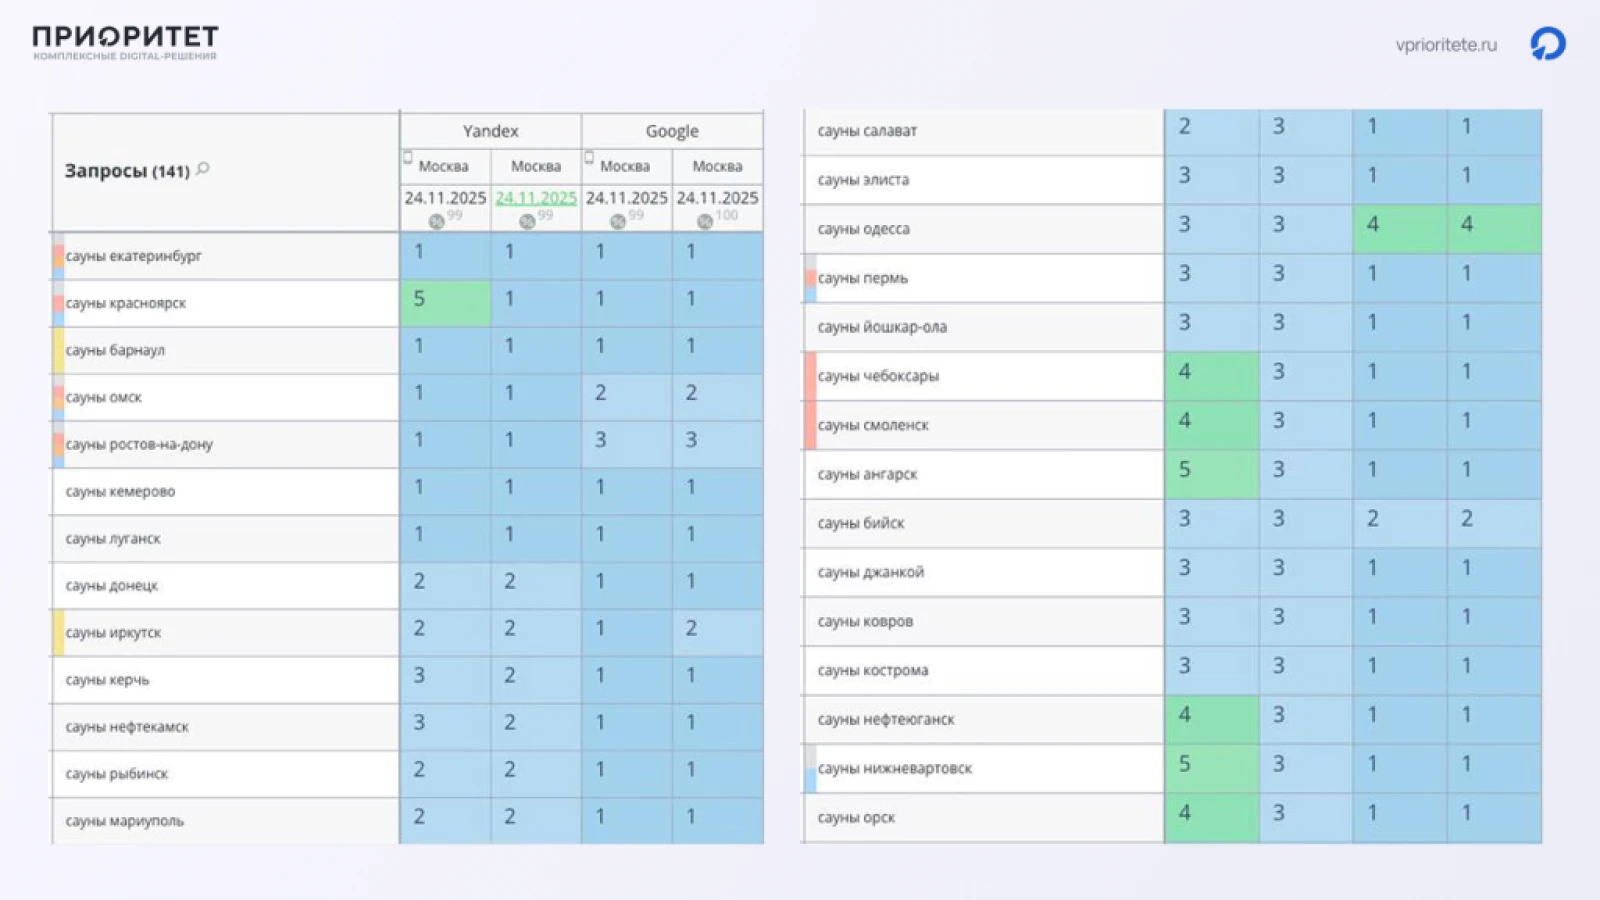This screenshot has height=900, width=1600.
Task: Click the blue circular logo icon top right
Action: point(1548,44)
